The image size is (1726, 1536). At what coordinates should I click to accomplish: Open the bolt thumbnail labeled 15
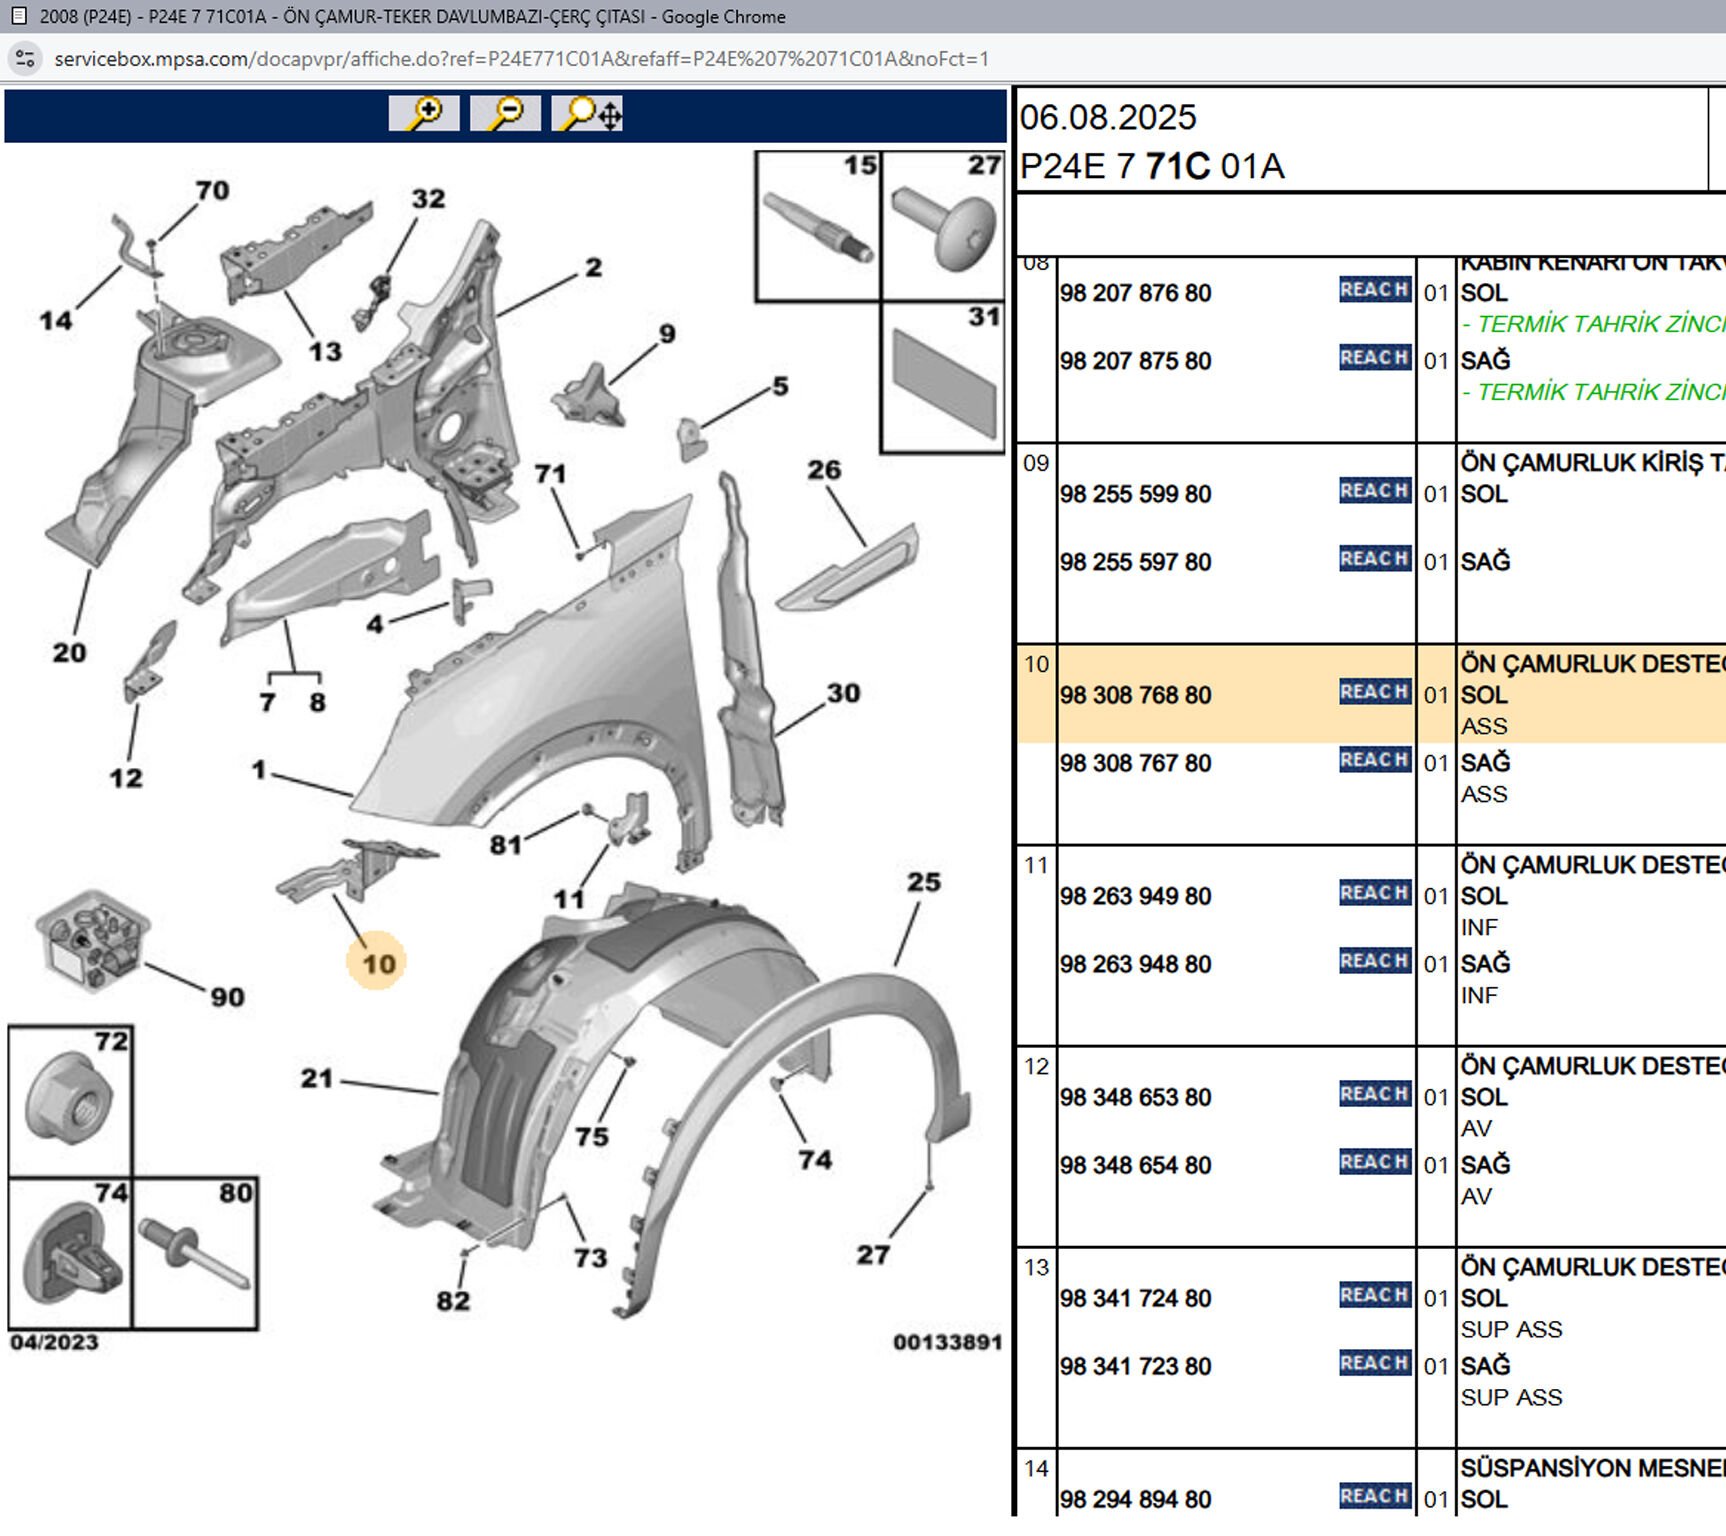coord(818,227)
